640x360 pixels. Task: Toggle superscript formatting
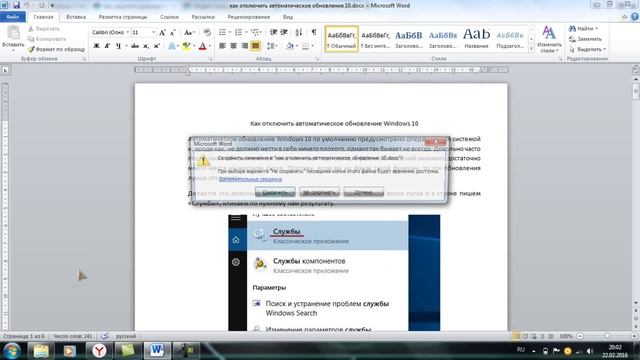point(157,46)
